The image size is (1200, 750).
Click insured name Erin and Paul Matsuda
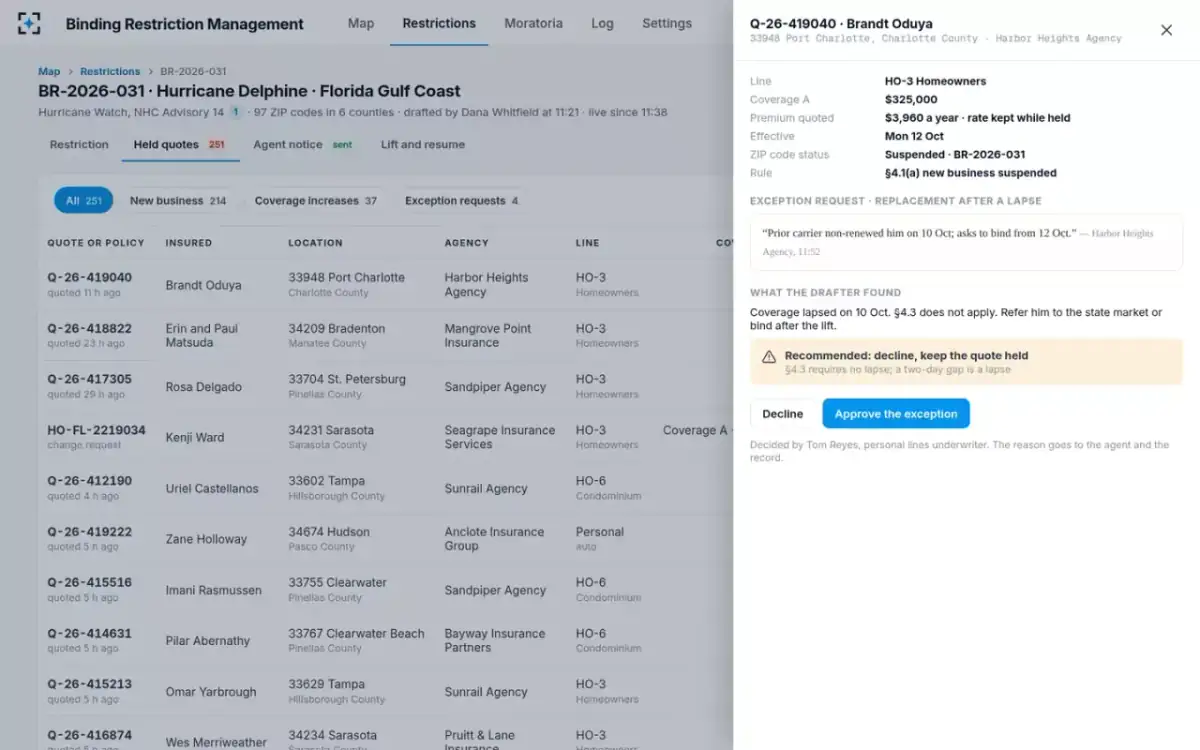(x=201, y=335)
